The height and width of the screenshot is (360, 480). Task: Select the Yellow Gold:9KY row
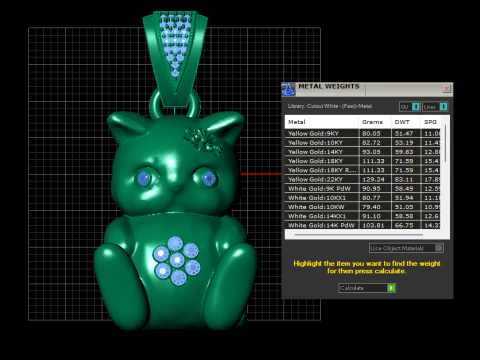[x=363, y=133]
